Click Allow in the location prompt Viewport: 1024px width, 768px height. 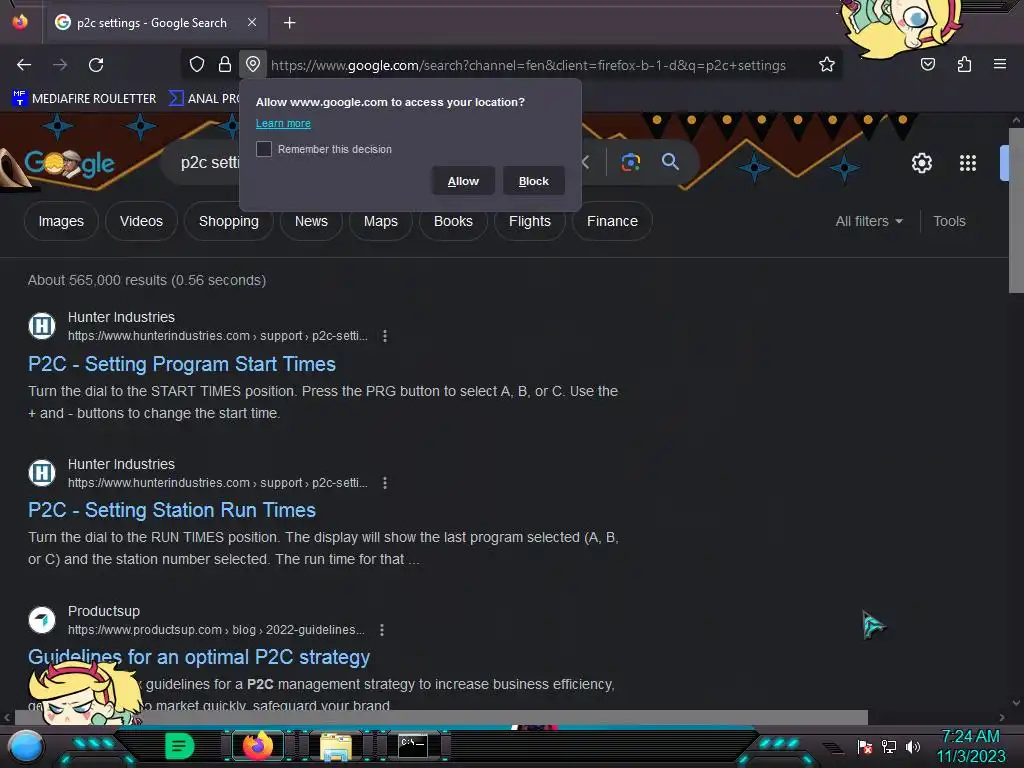[x=463, y=181]
